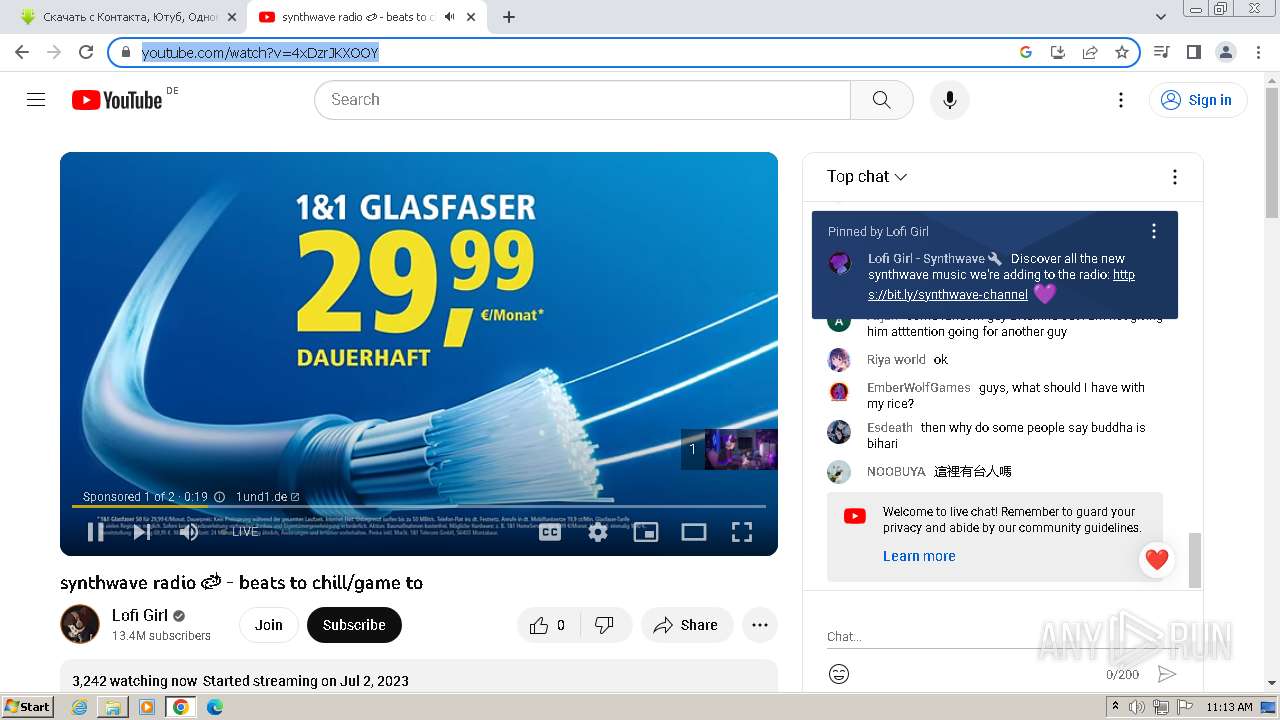
Task: Click Learn more in chat notice
Action: point(919,556)
